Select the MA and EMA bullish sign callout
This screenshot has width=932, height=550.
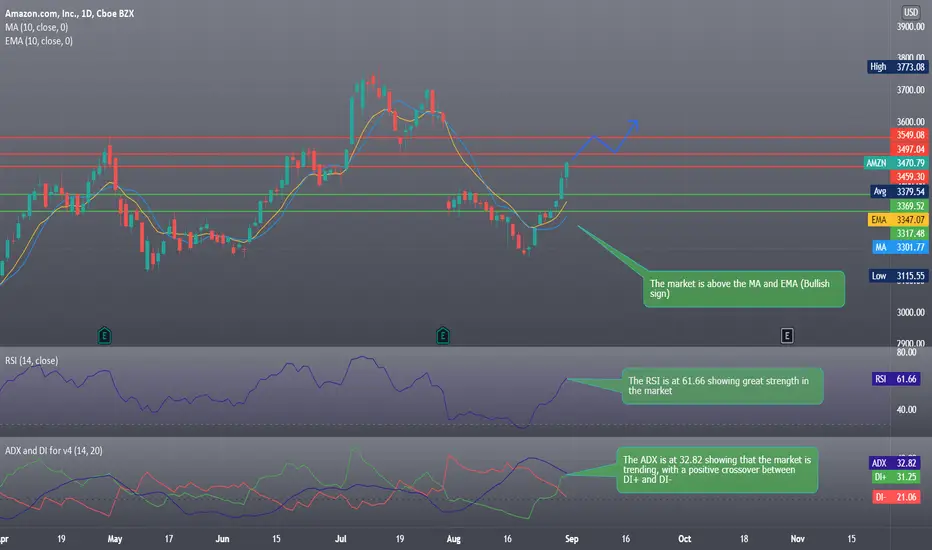(x=744, y=289)
